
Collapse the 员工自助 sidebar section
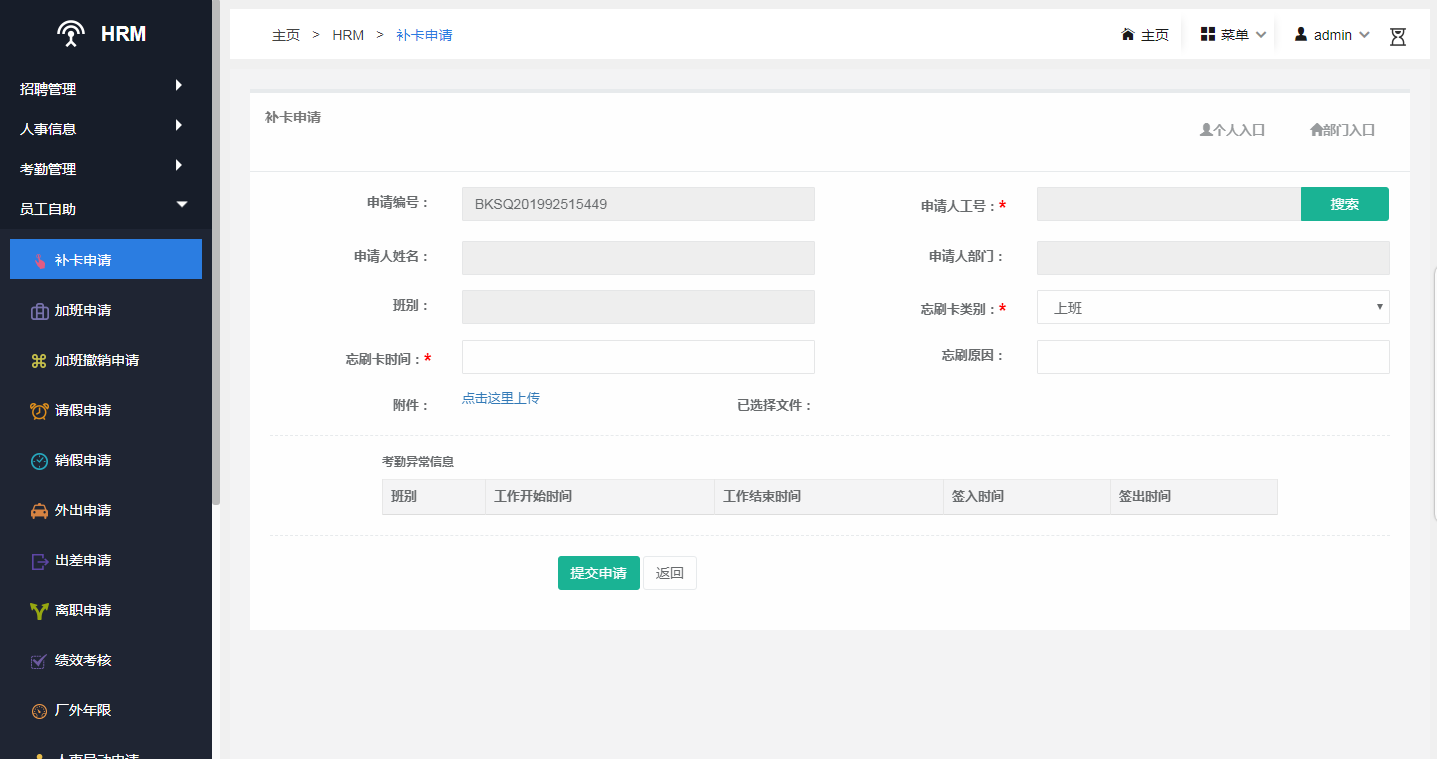tap(100, 209)
